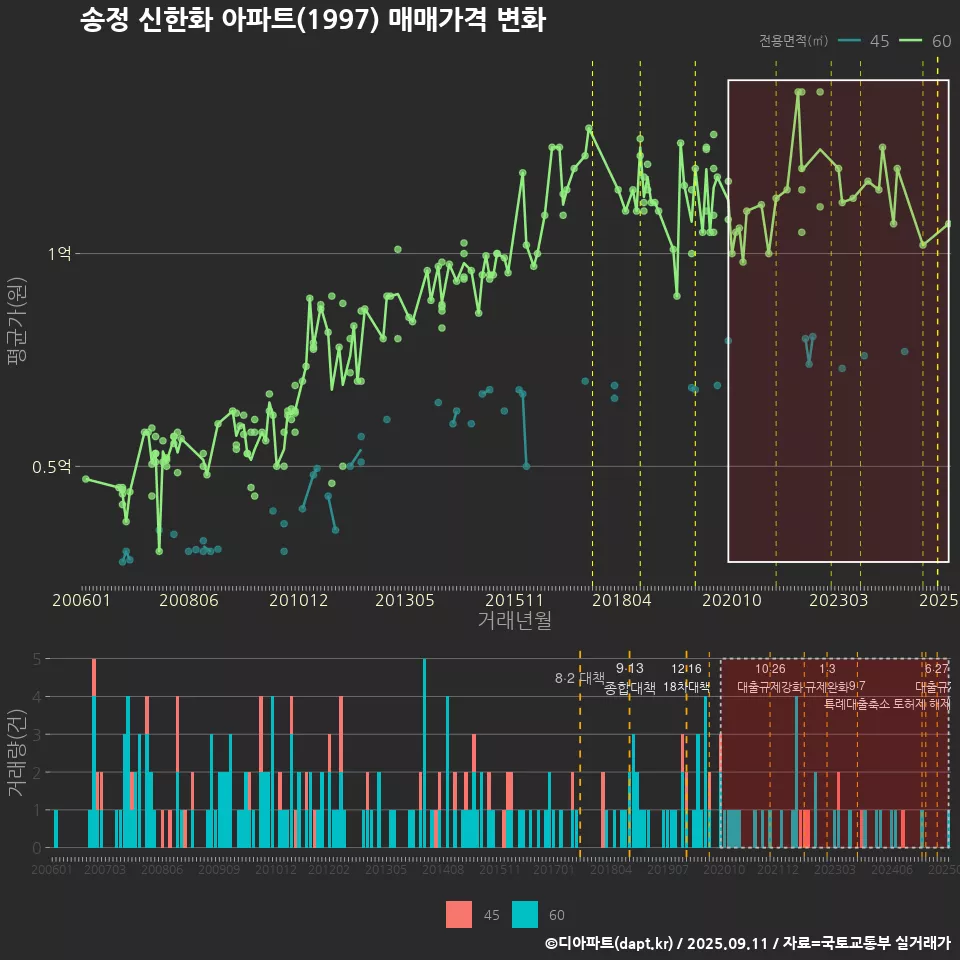Click 202010 tick label on price chart
Viewport: 960px width, 960px height.
(732, 600)
